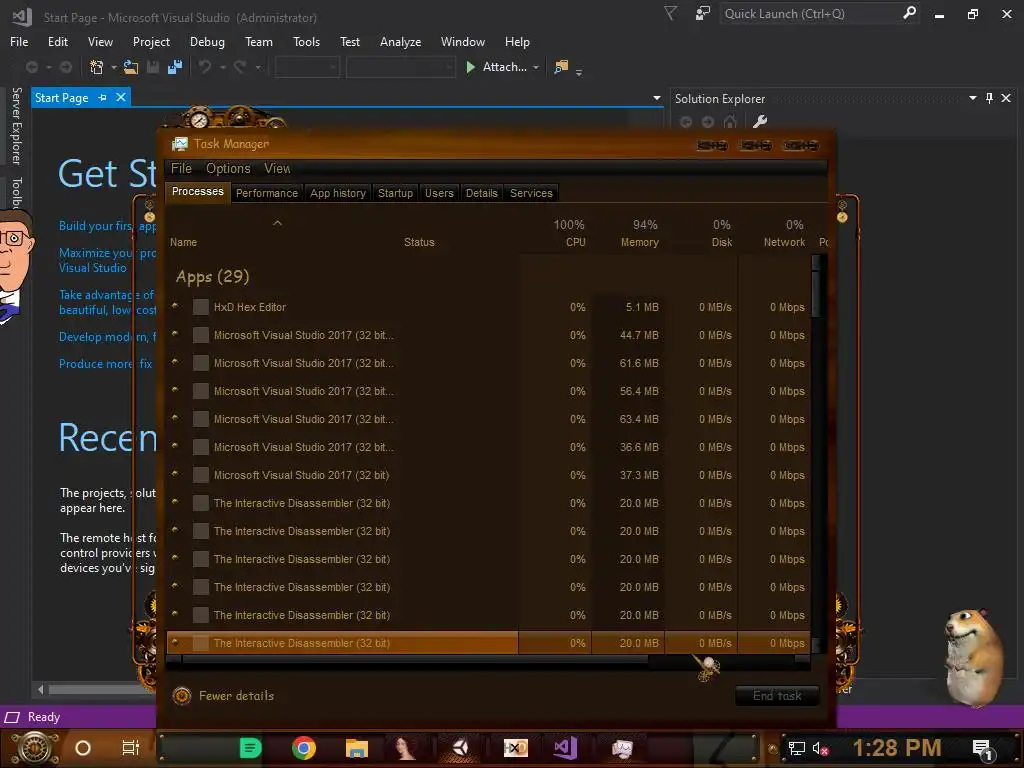Screen dimensions: 1024x768
Task: Open the Task Manager Options menu
Action: (228, 168)
